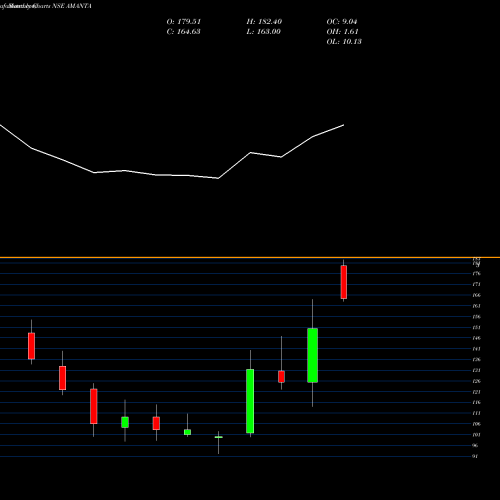Click the 91 price axis label
The height and width of the screenshot is (500, 500).
[475, 456]
